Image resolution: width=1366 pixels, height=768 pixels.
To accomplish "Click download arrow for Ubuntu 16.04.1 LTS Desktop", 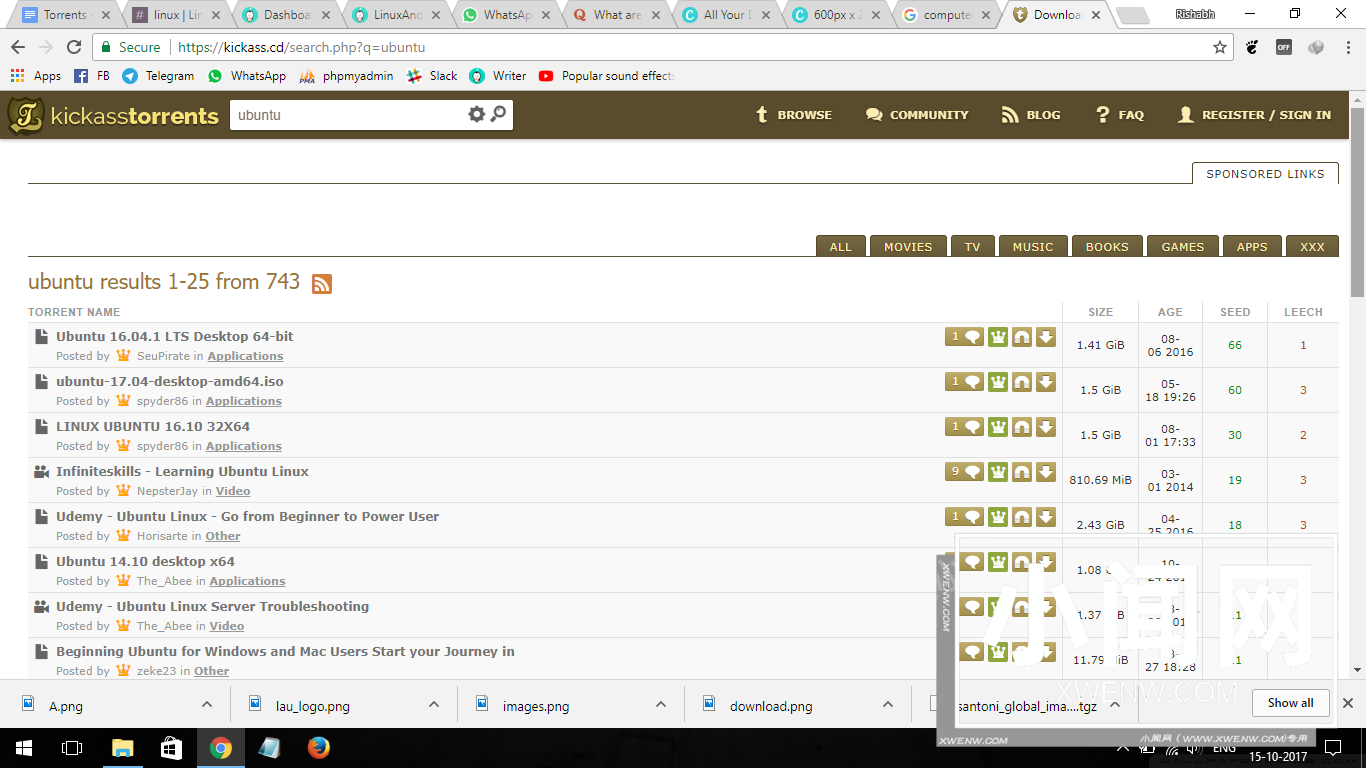I will (x=1046, y=337).
